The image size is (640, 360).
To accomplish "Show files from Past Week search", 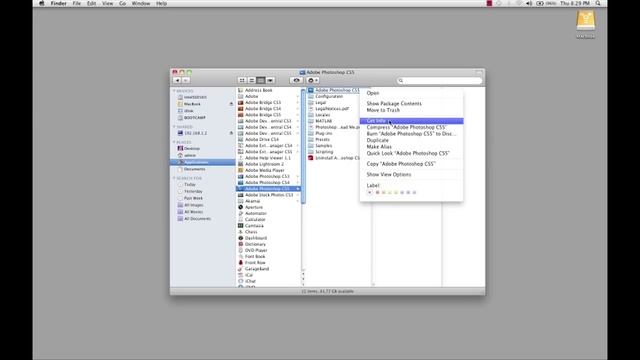I will click(x=193, y=198).
